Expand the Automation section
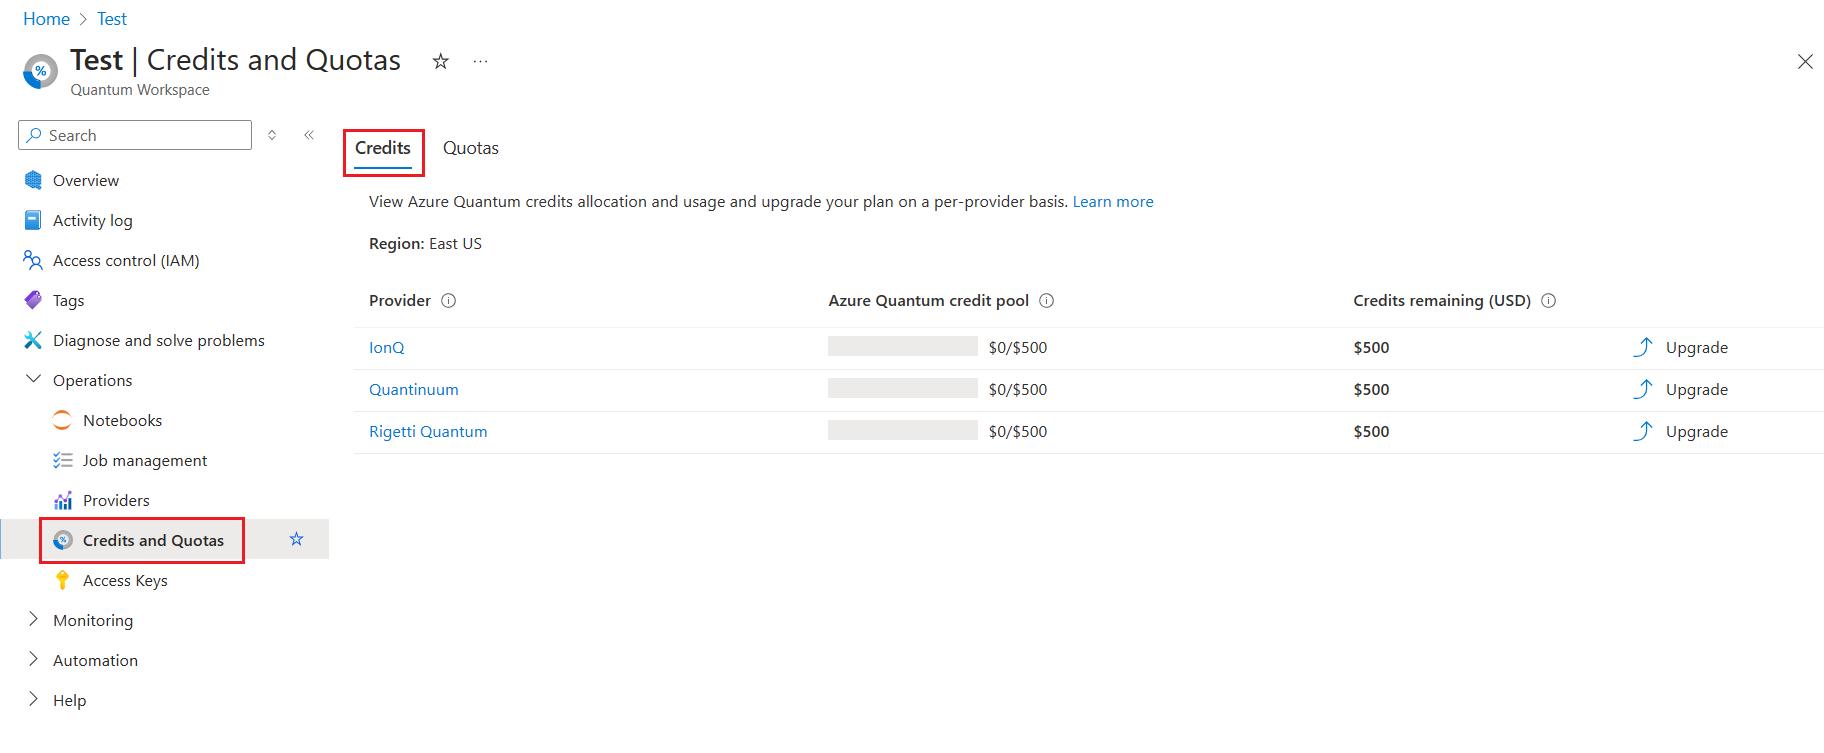Image resolution: width=1824 pixels, height=753 pixels. point(33,660)
